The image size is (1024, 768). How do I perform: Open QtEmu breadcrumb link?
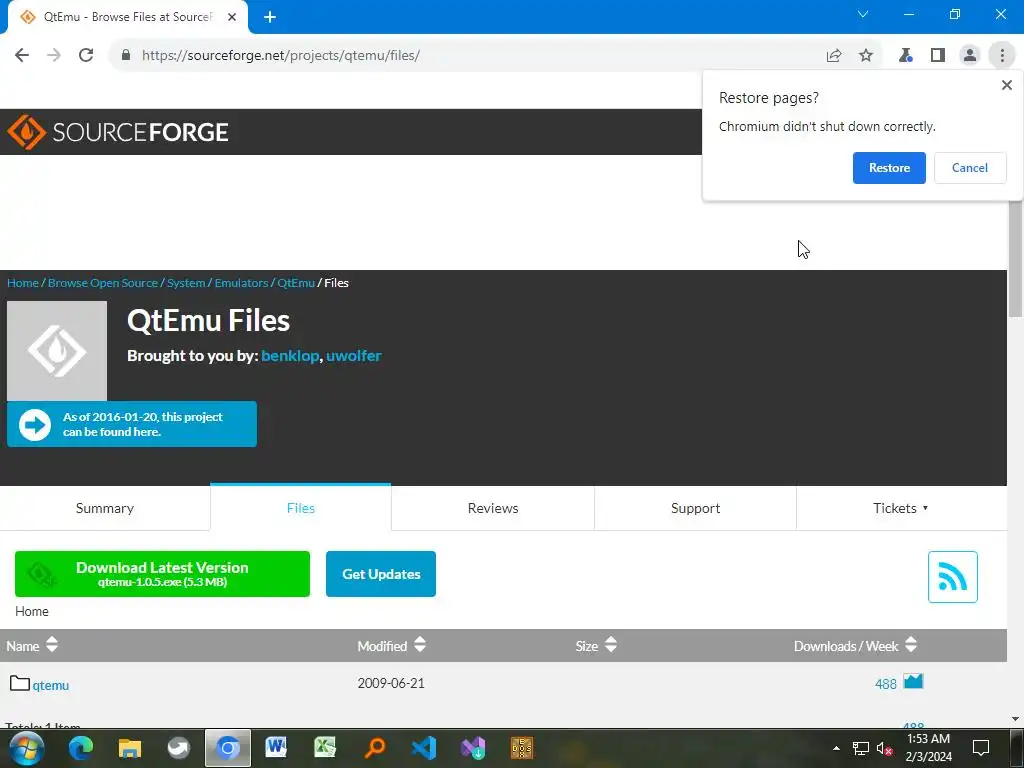point(296,283)
